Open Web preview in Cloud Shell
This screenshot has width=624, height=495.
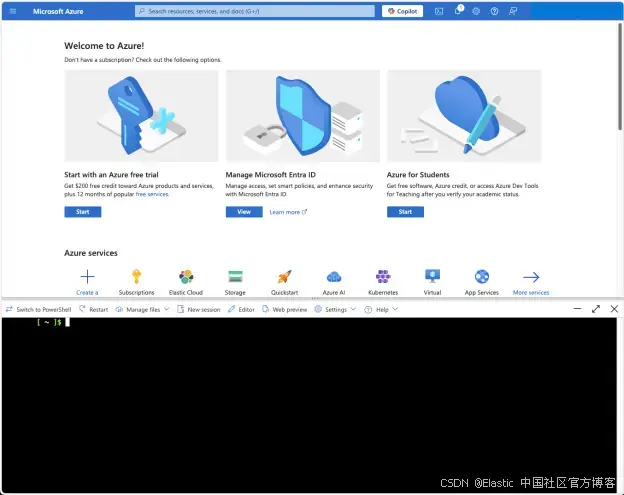285,310
